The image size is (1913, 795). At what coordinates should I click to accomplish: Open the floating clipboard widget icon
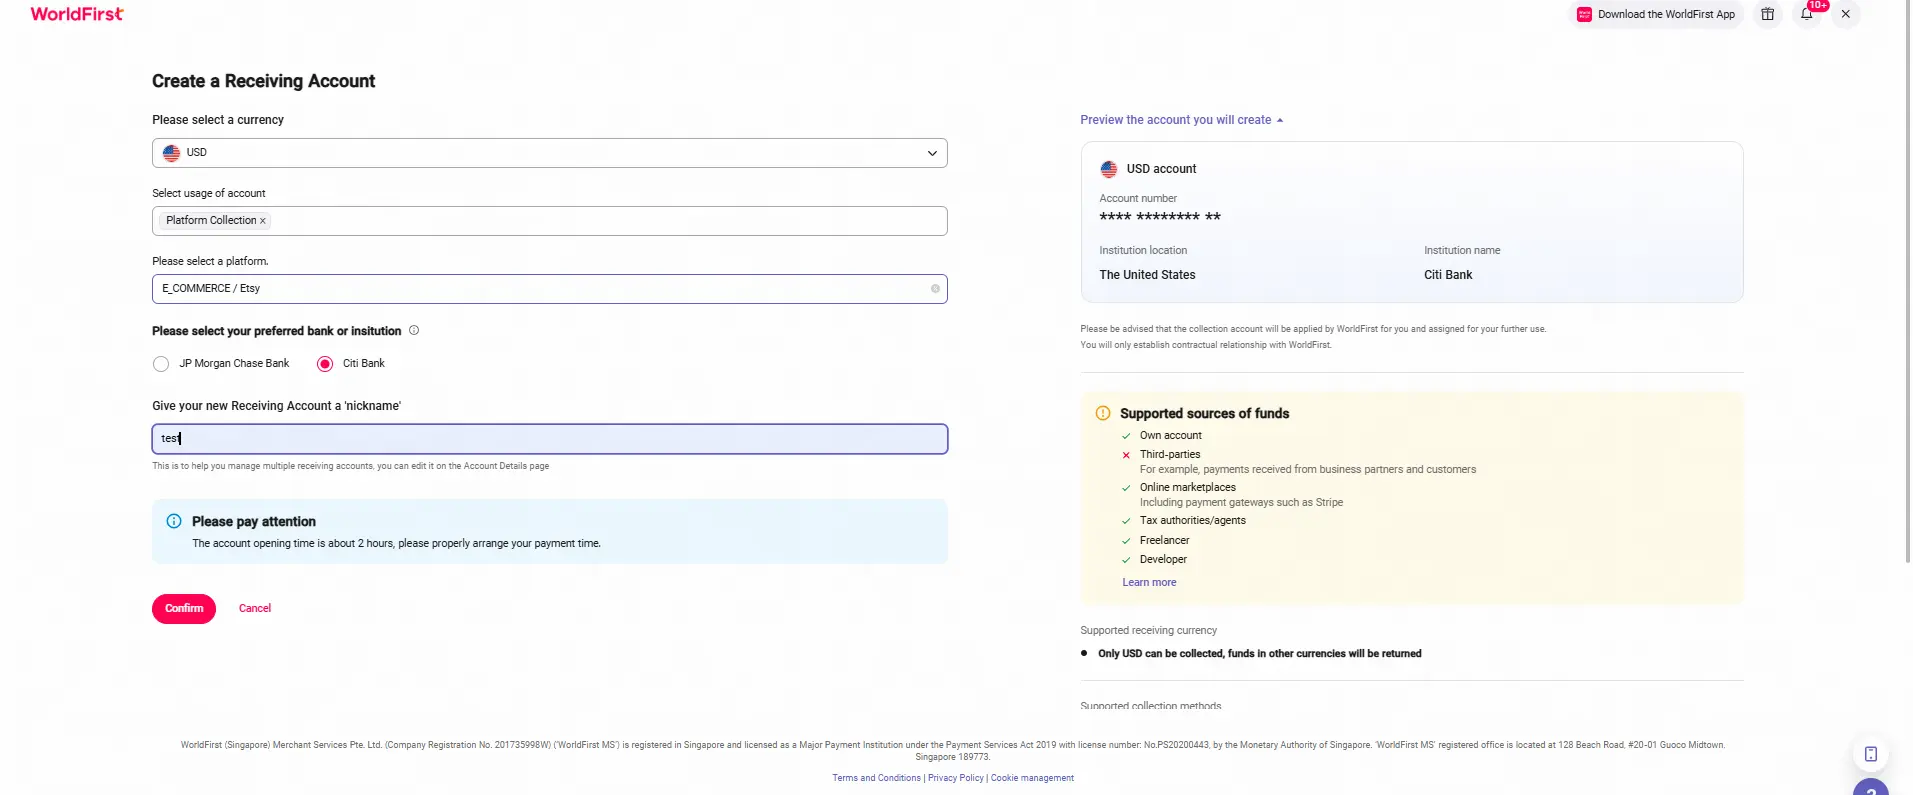coord(1870,754)
